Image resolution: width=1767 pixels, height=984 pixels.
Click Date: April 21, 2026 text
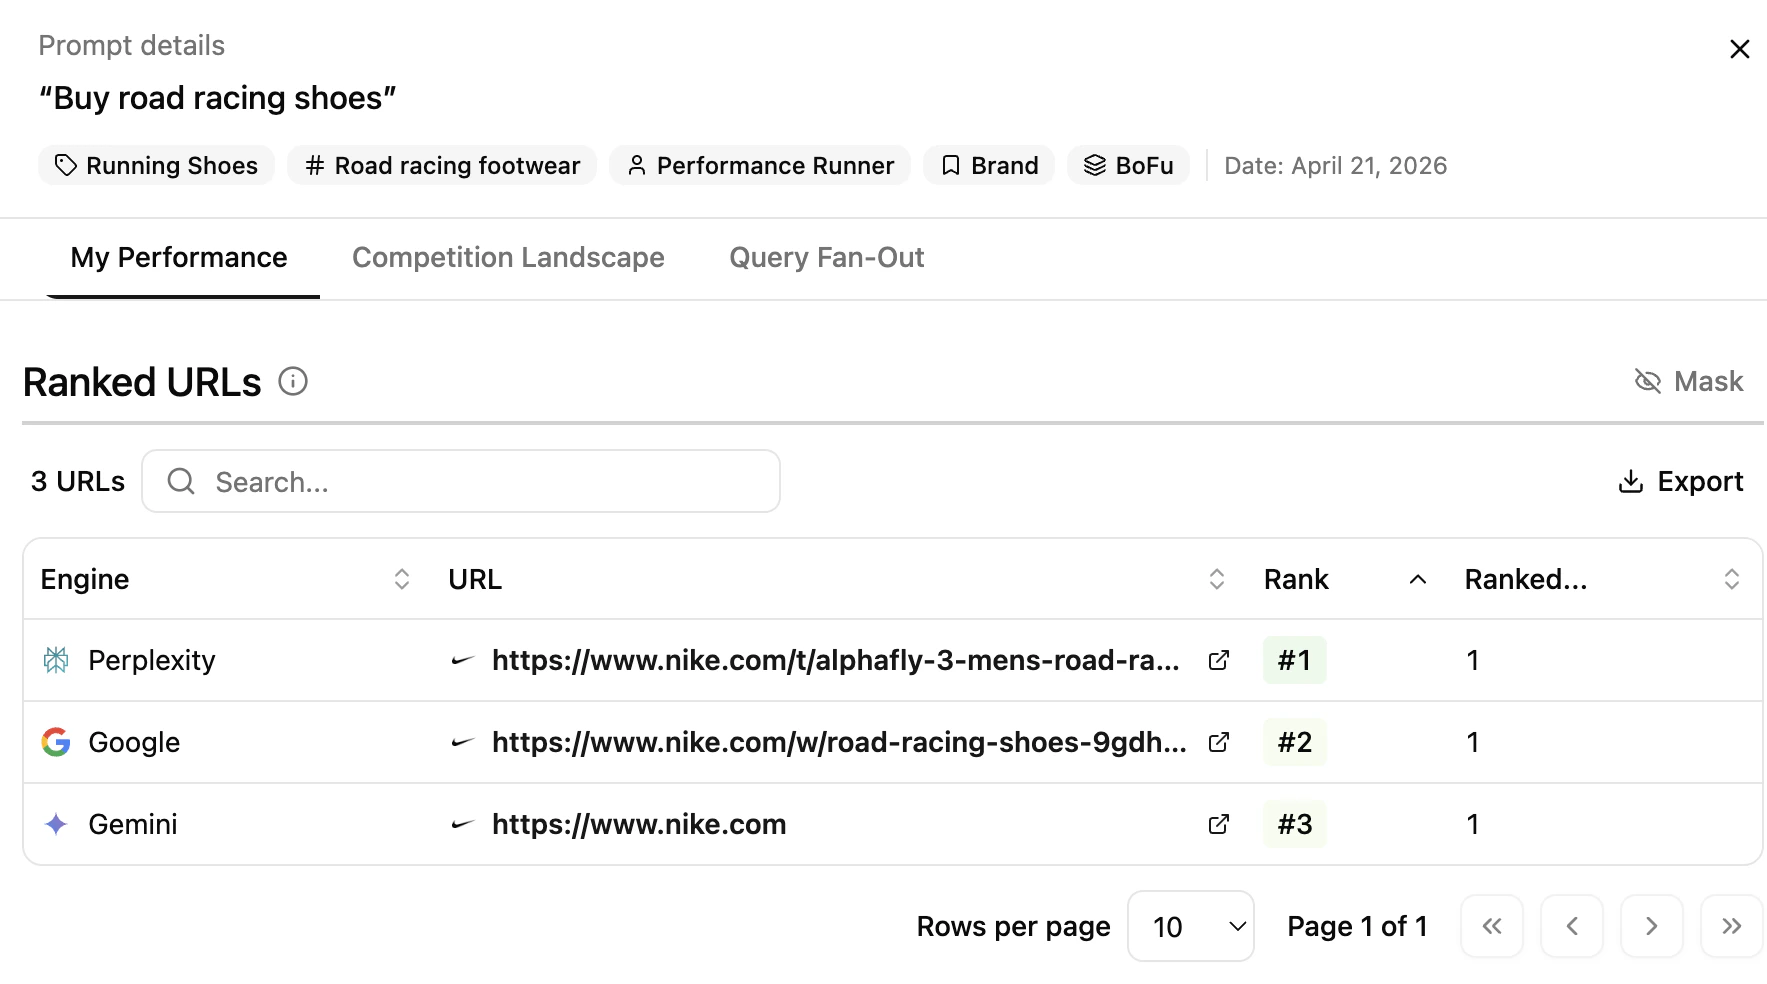point(1335,165)
